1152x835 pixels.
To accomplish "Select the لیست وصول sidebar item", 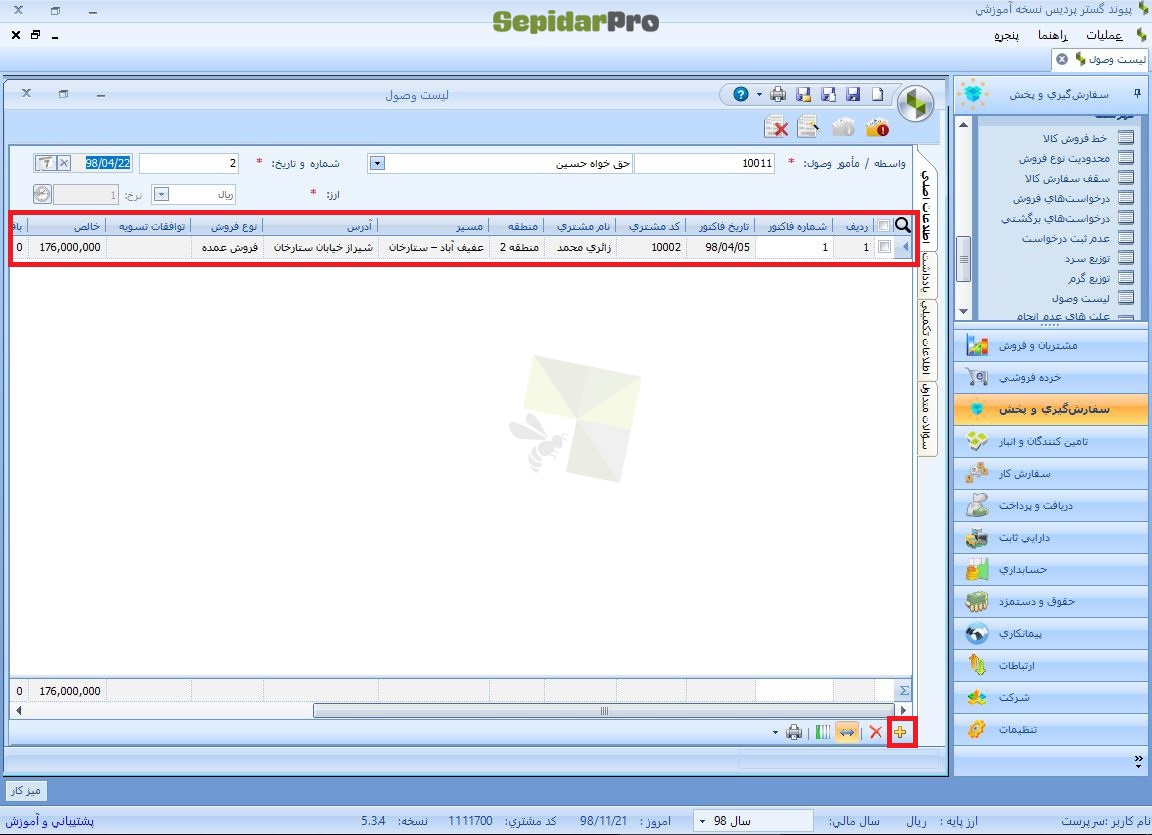I will point(1081,298).
